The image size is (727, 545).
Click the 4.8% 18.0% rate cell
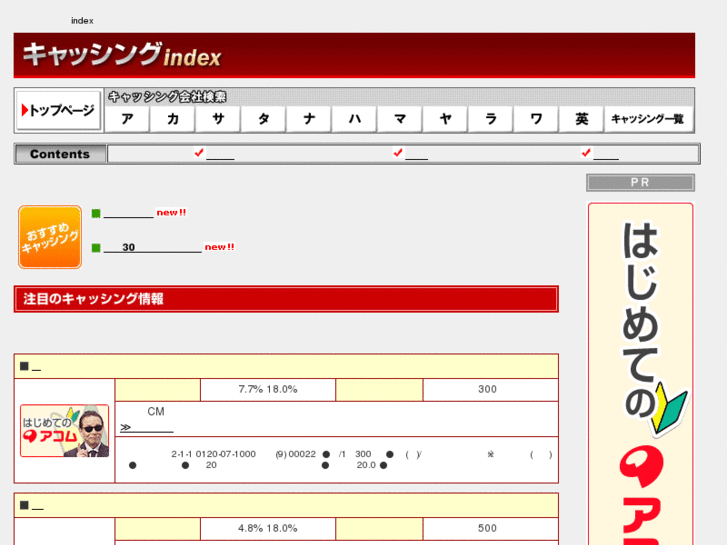[x=268, y=528]
